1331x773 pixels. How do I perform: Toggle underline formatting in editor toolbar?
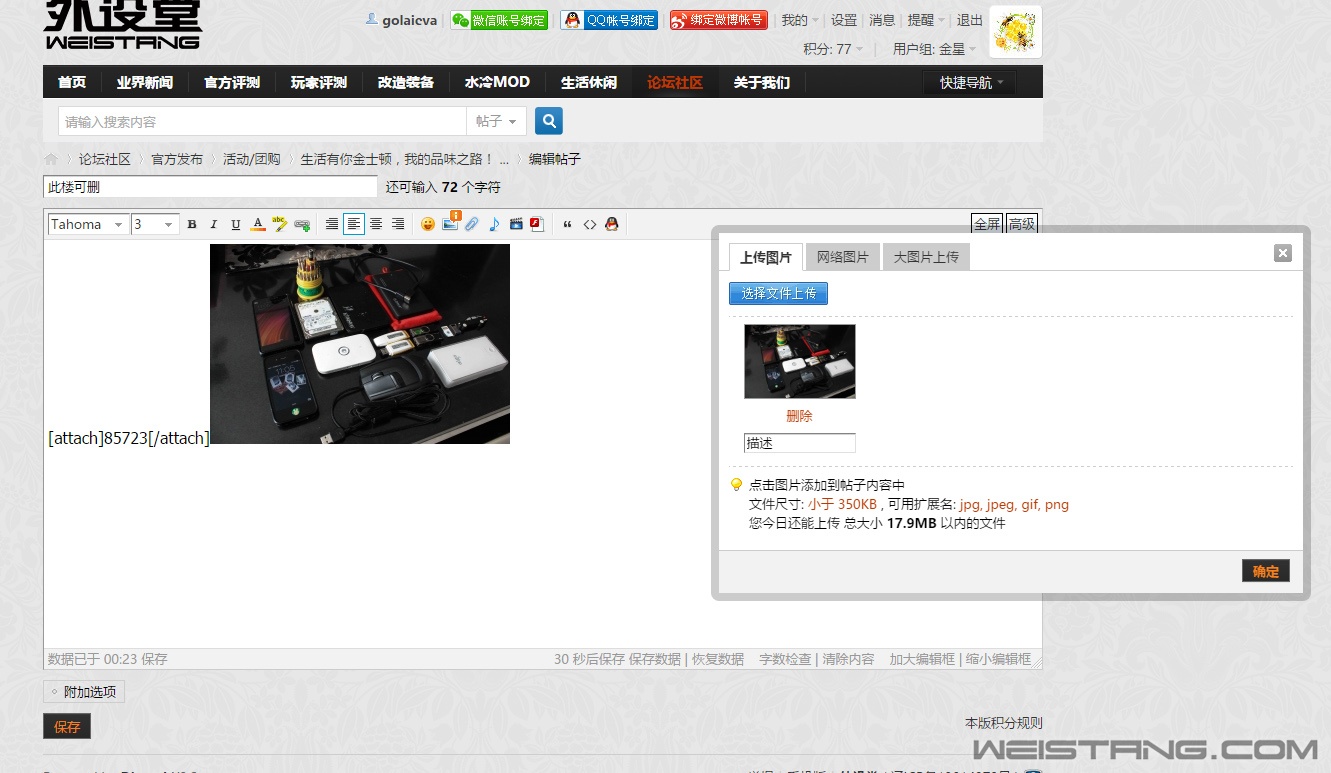236,224
